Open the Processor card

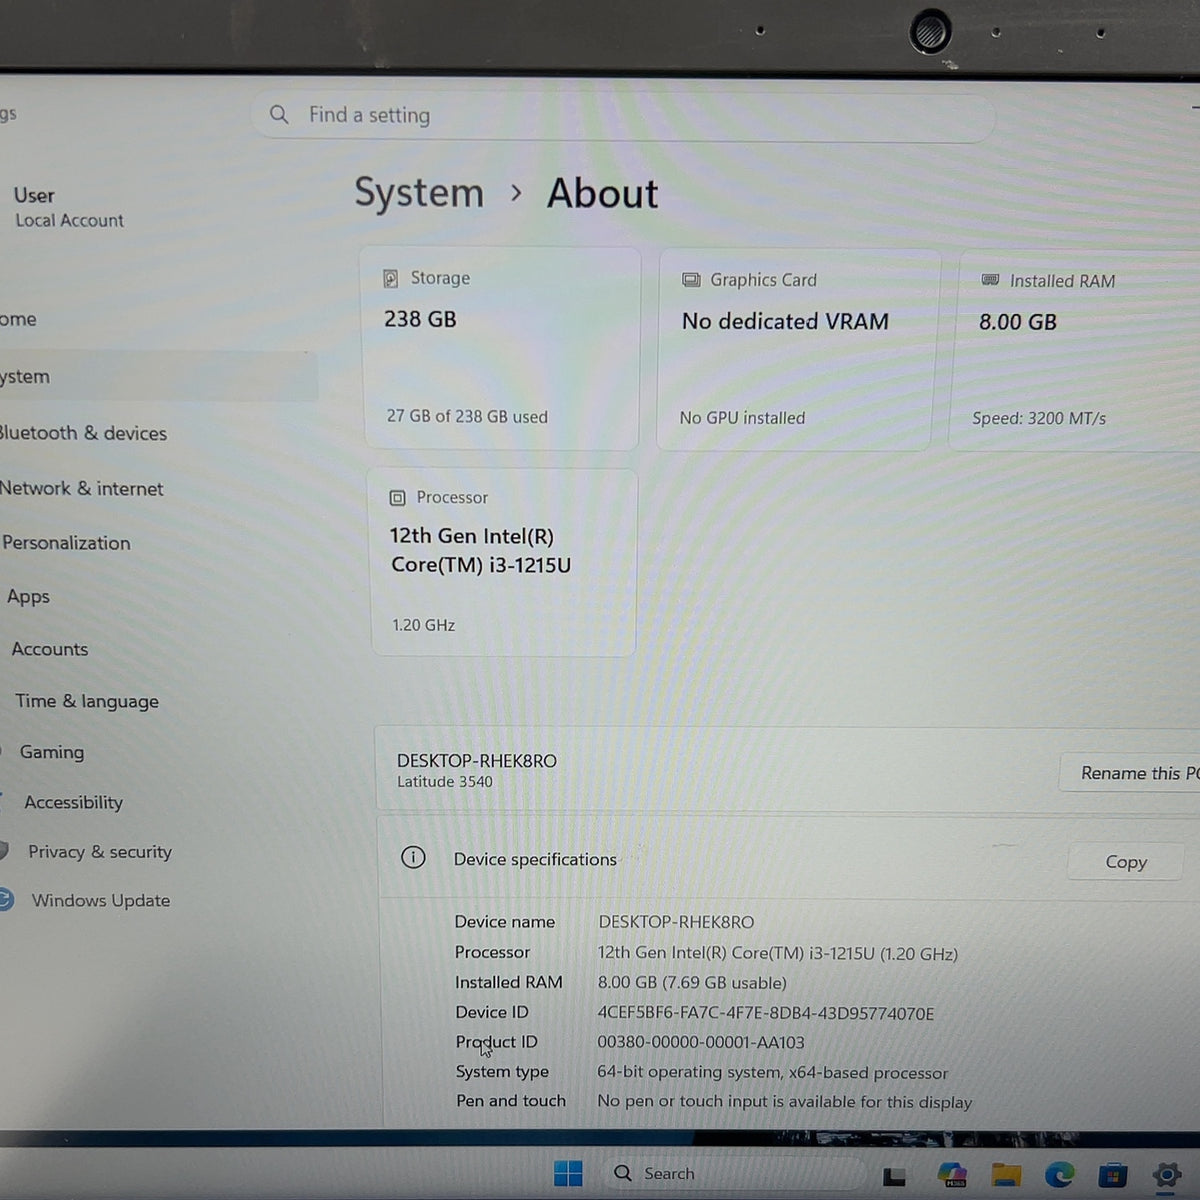(503, 563)
